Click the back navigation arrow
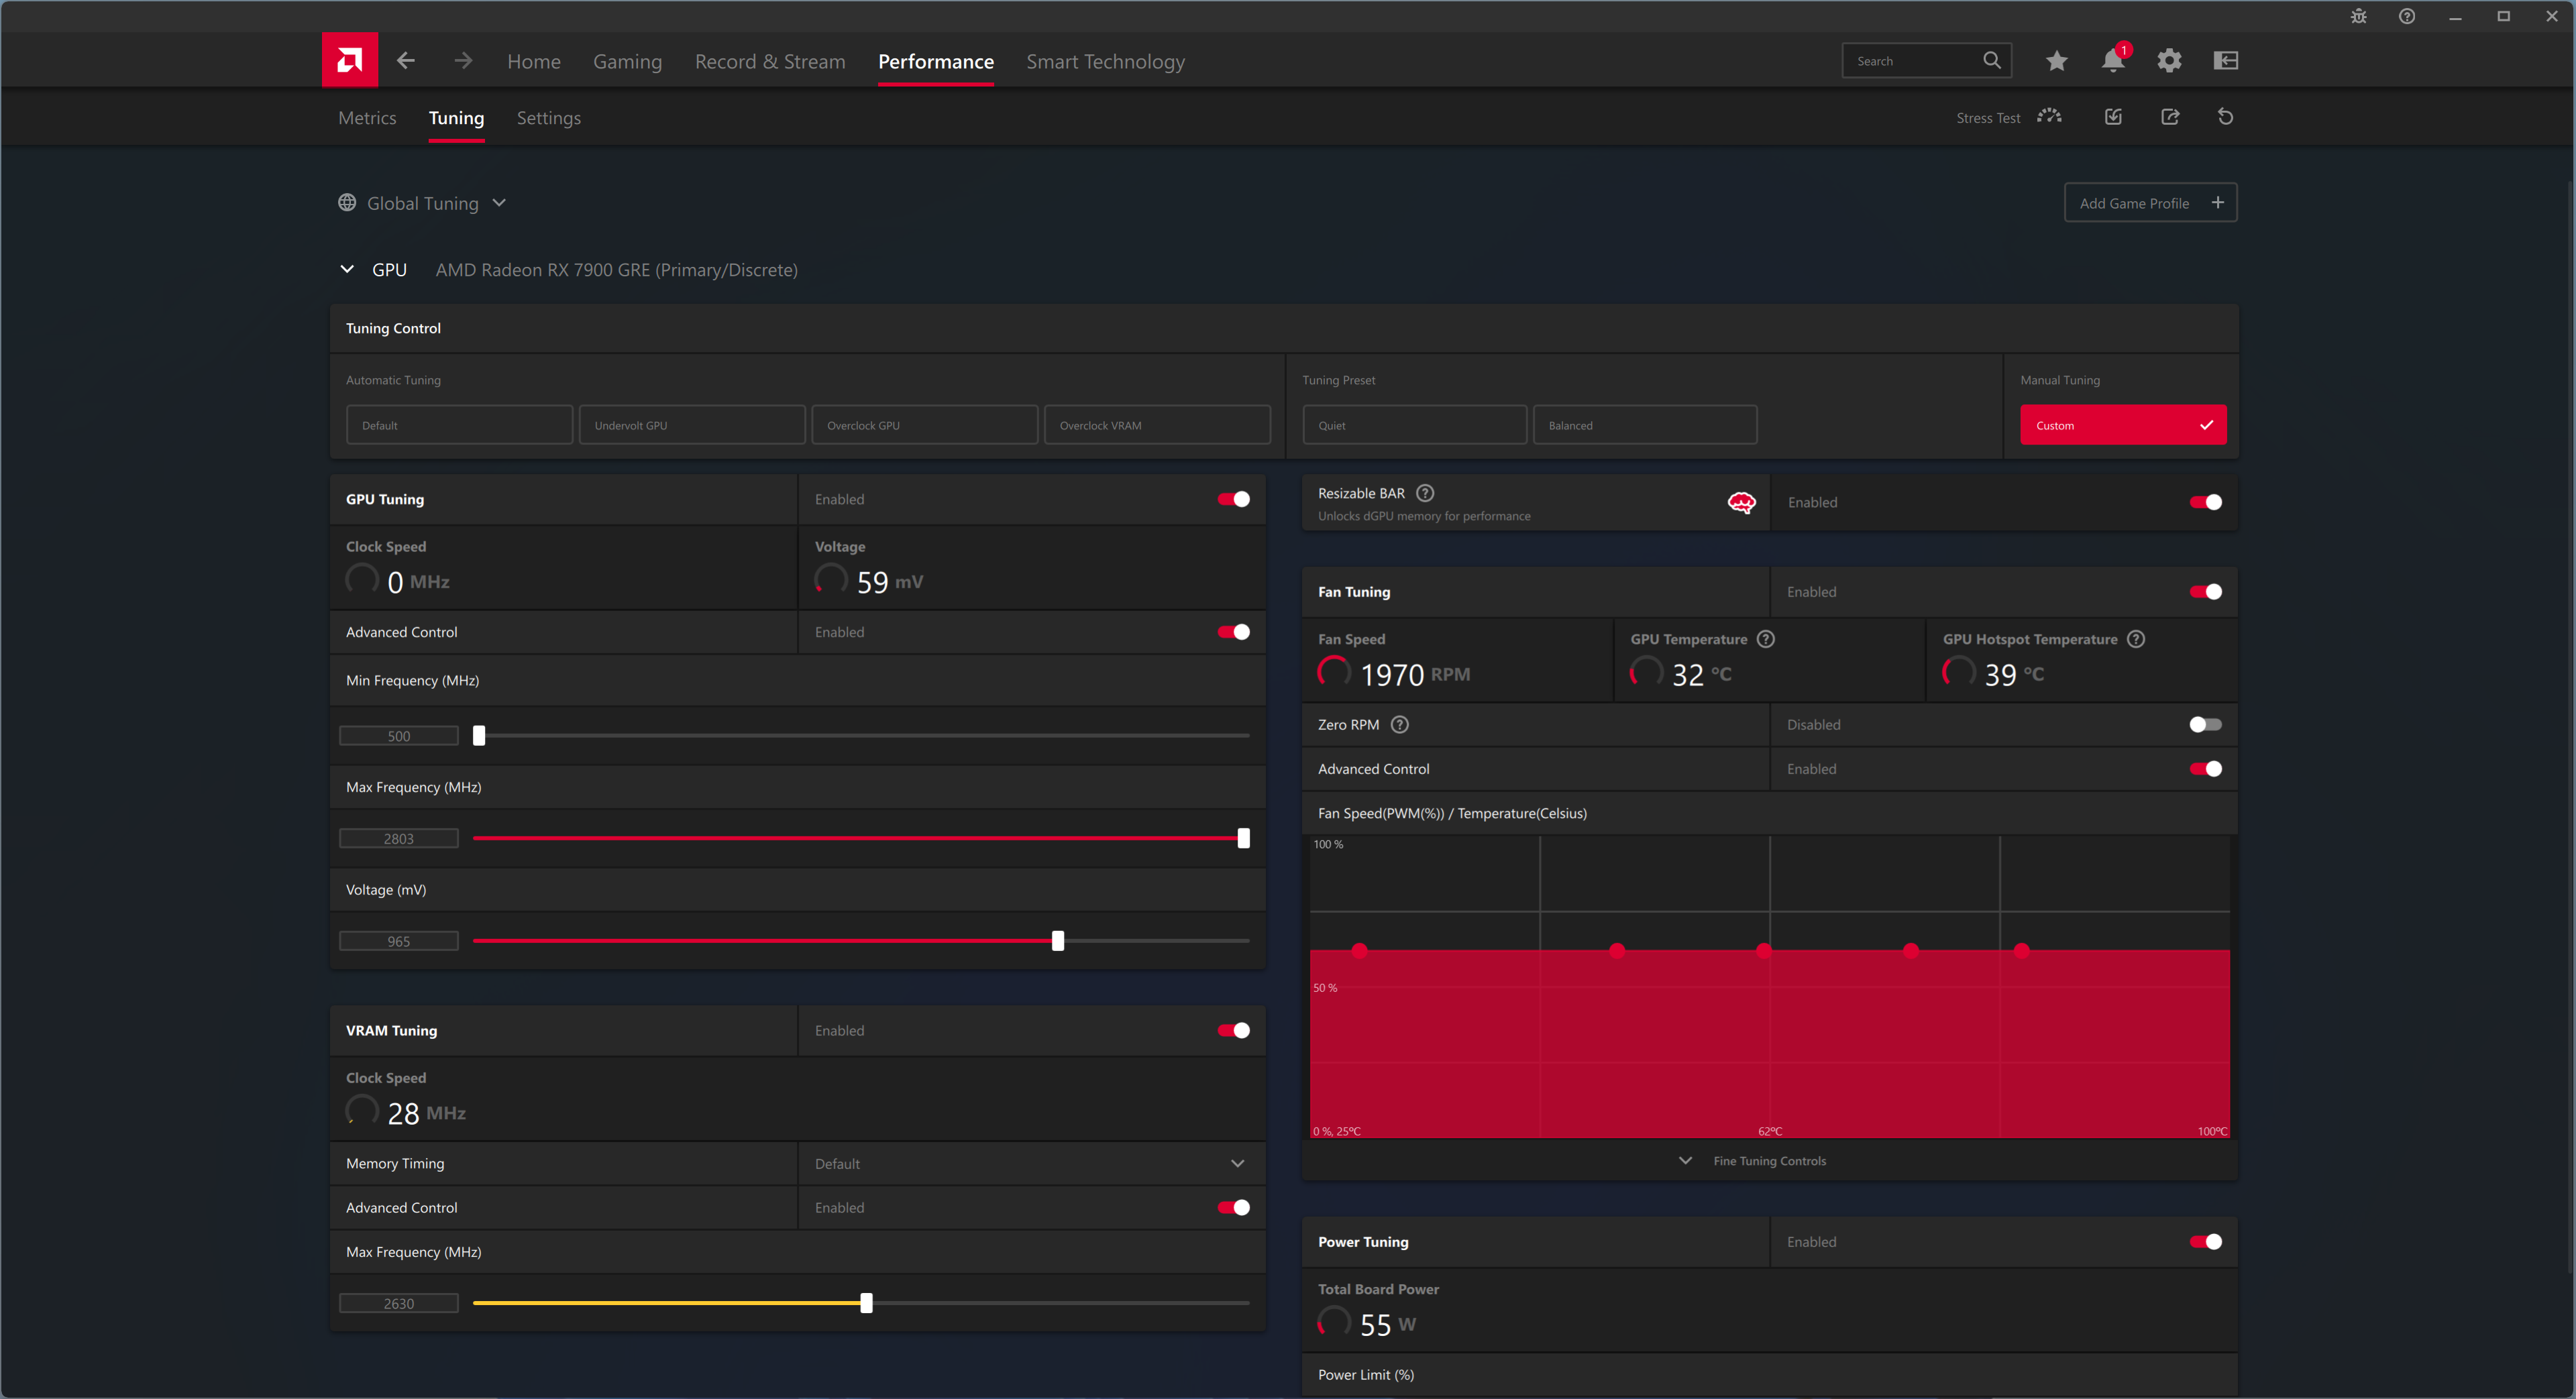Image resolution: width=2576 pixels, height=1399 pixels. (x=405, y=61)
